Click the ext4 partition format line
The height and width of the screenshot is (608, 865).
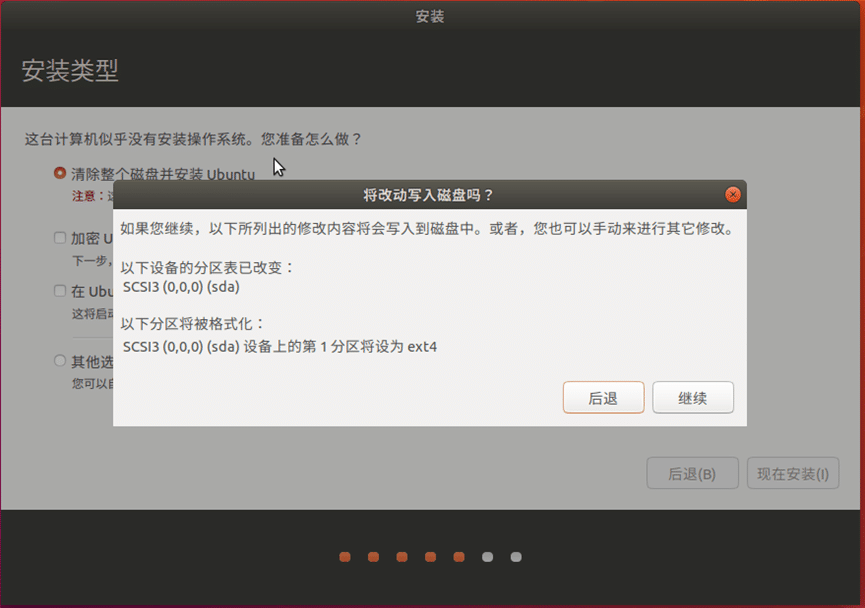point(279,347)
